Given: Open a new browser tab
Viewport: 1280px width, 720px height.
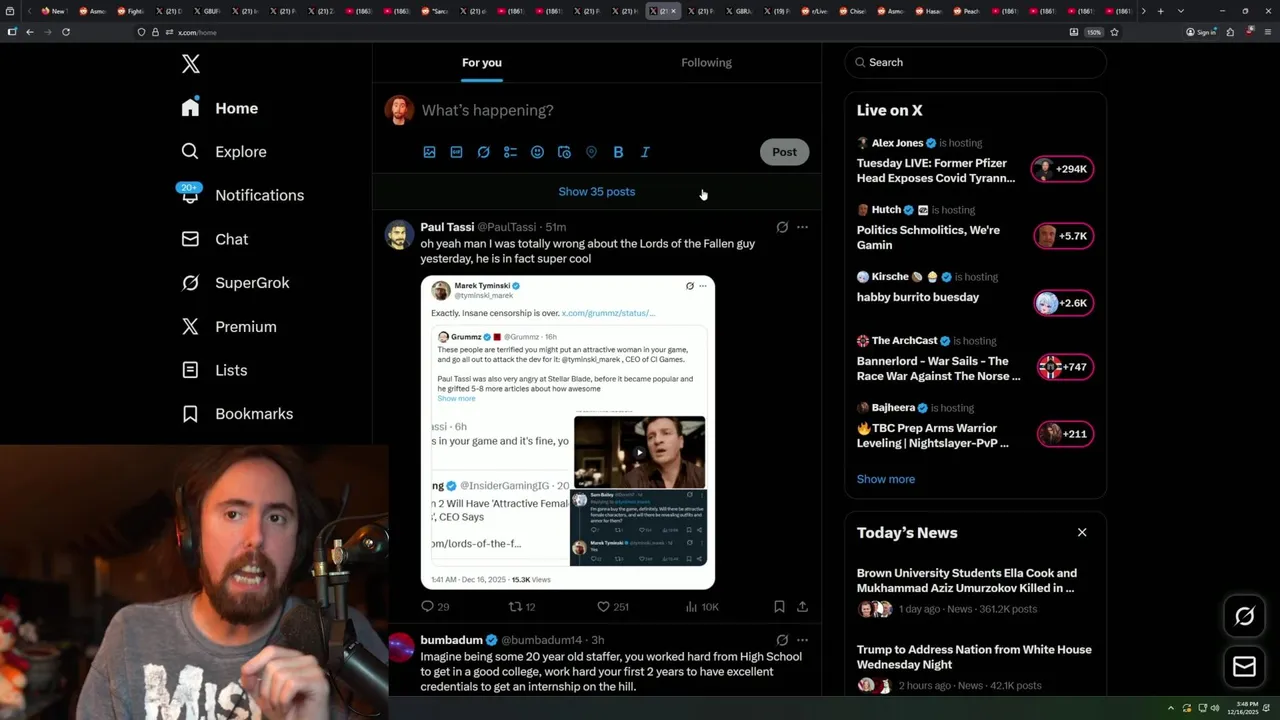Looking at the screenshot, I should [1160, 11].
